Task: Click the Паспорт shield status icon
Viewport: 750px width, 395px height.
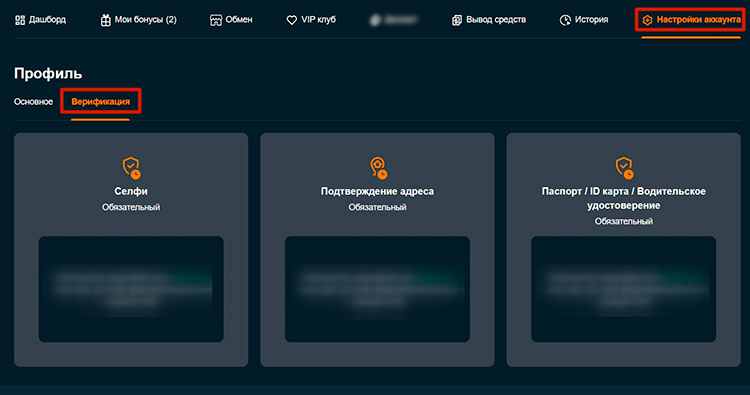Action: coord(624,168)
